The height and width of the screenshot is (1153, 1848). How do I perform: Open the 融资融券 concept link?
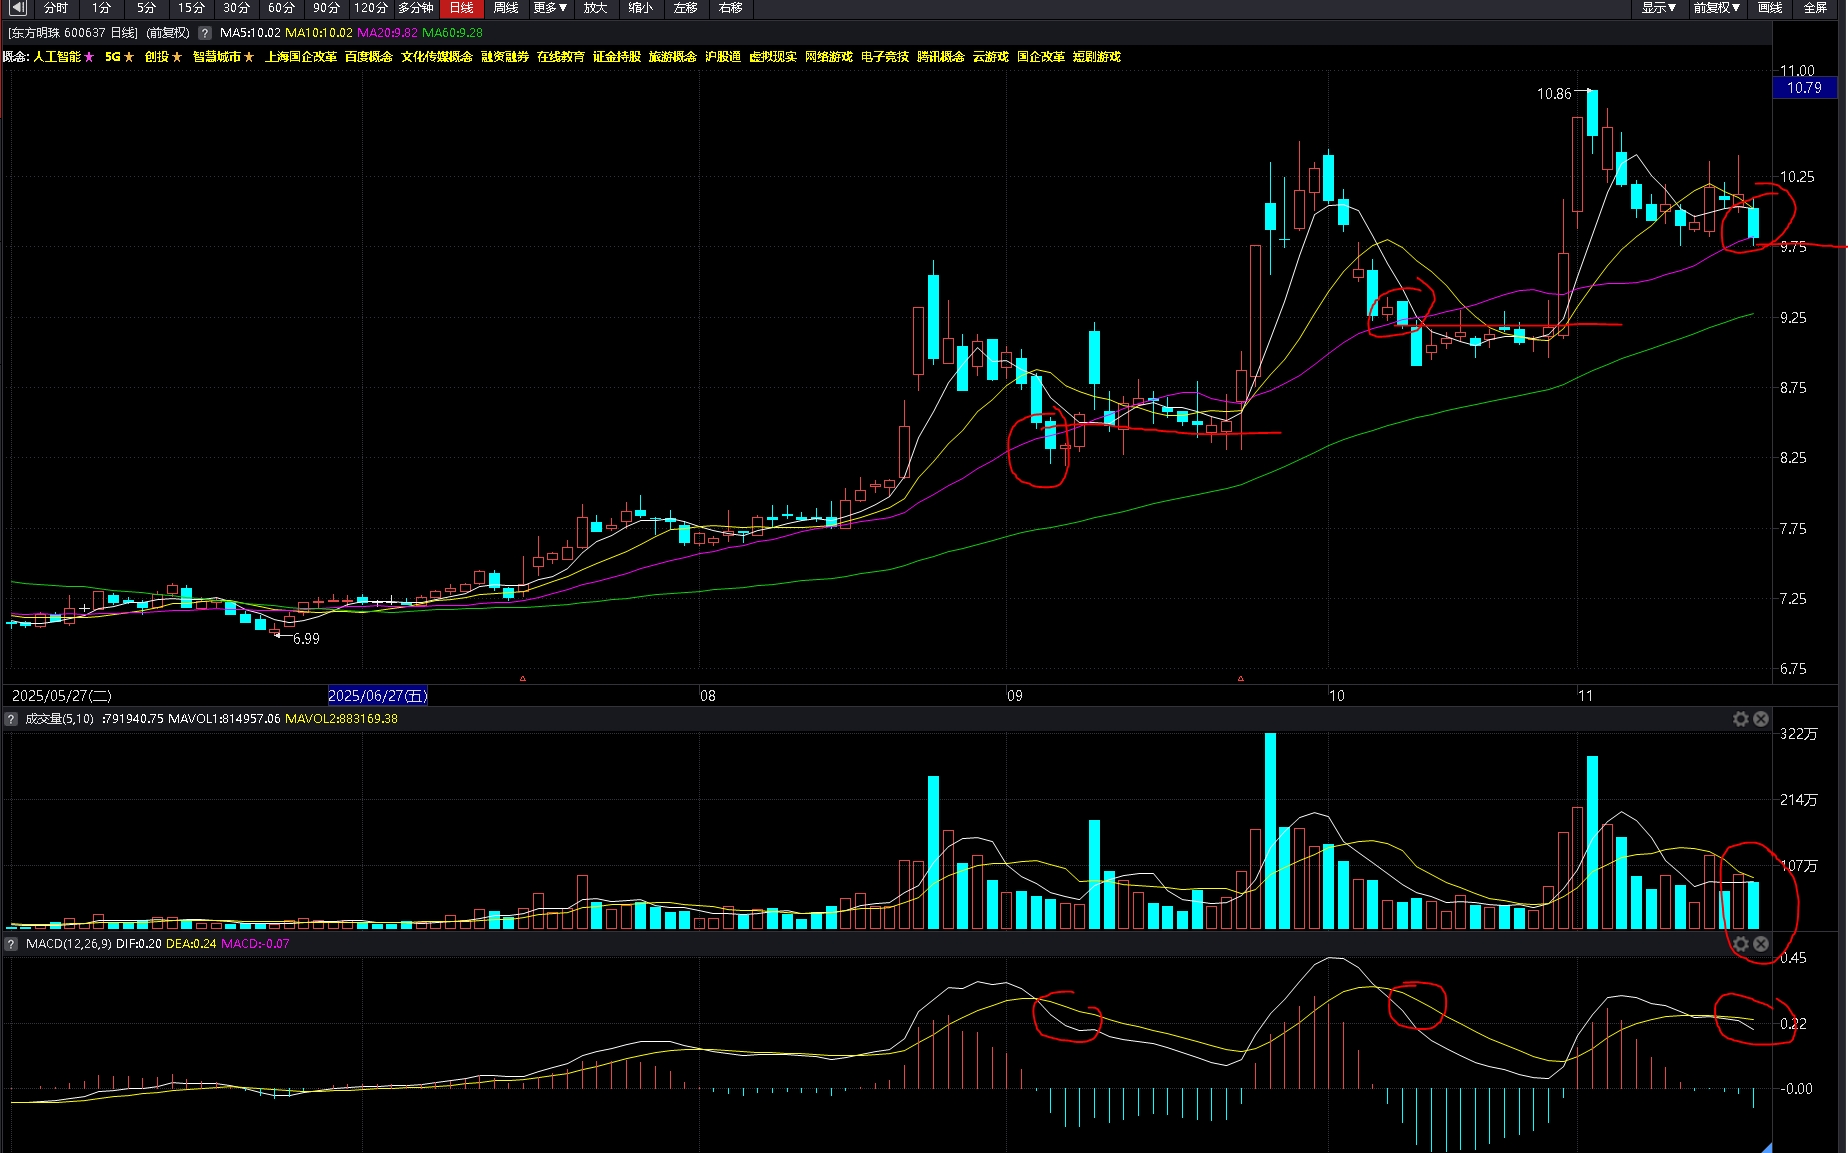pyautogui.click(x=505, y=57)
